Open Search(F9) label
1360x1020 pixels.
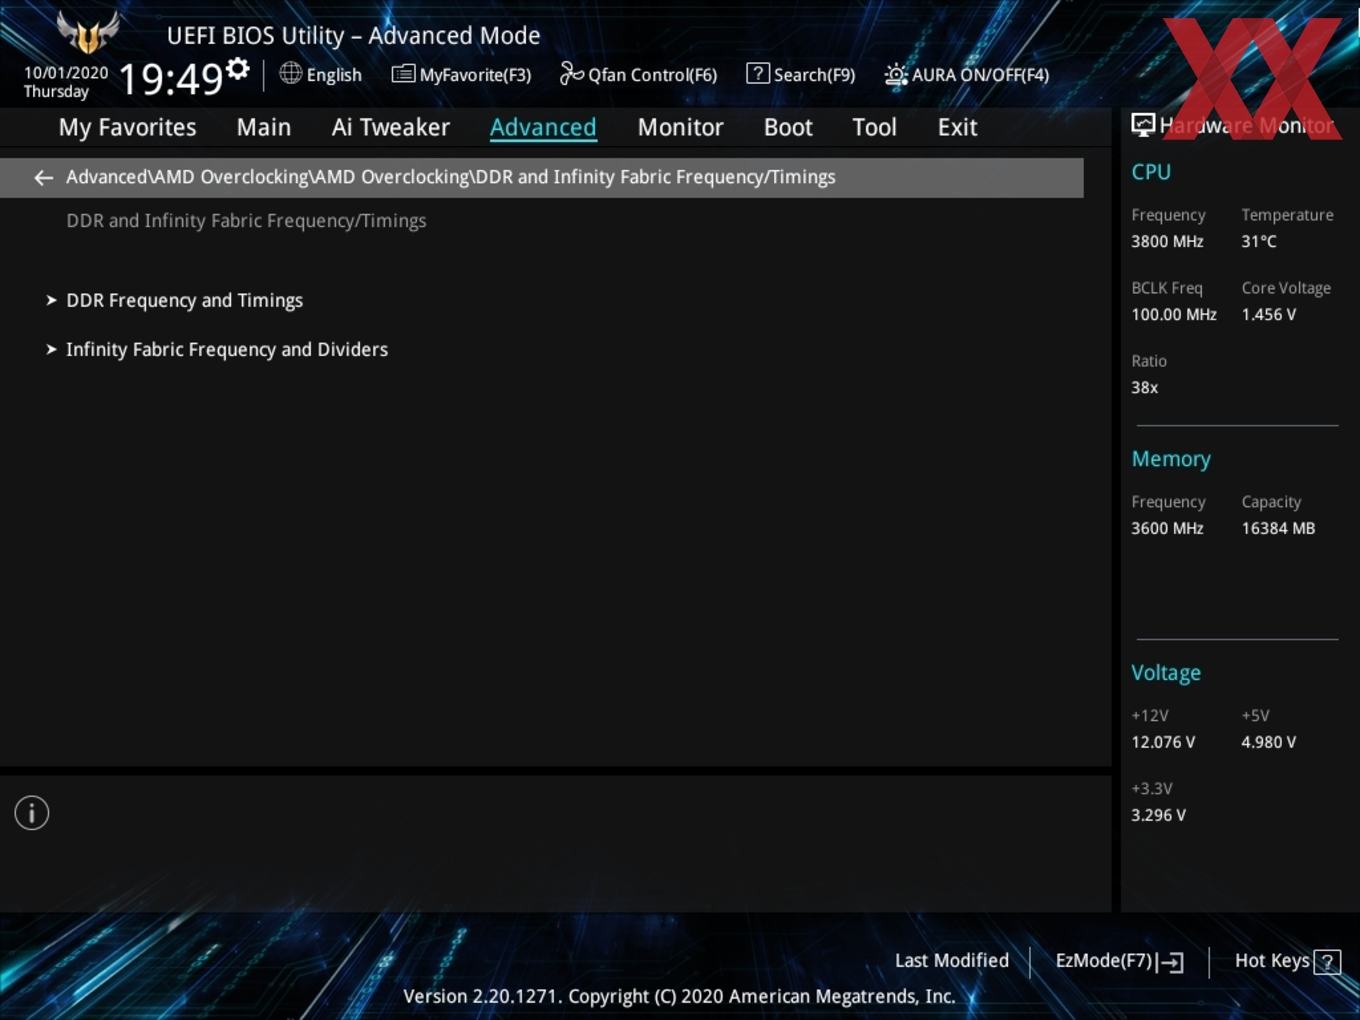coord(814,75)
